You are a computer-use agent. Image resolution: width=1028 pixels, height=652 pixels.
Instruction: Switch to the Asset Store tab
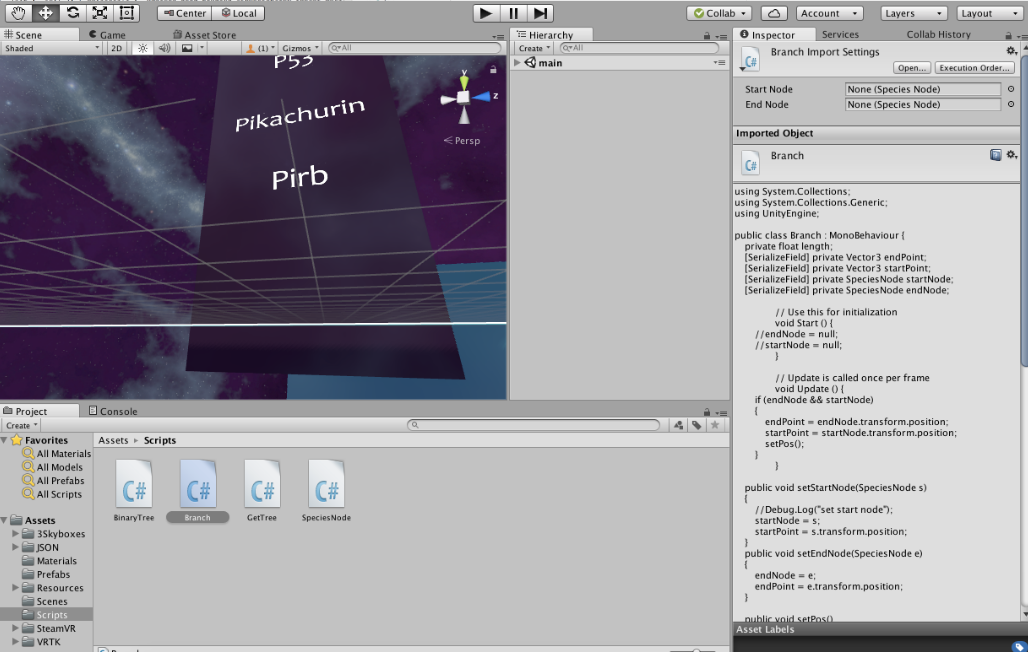click(204, 35)
